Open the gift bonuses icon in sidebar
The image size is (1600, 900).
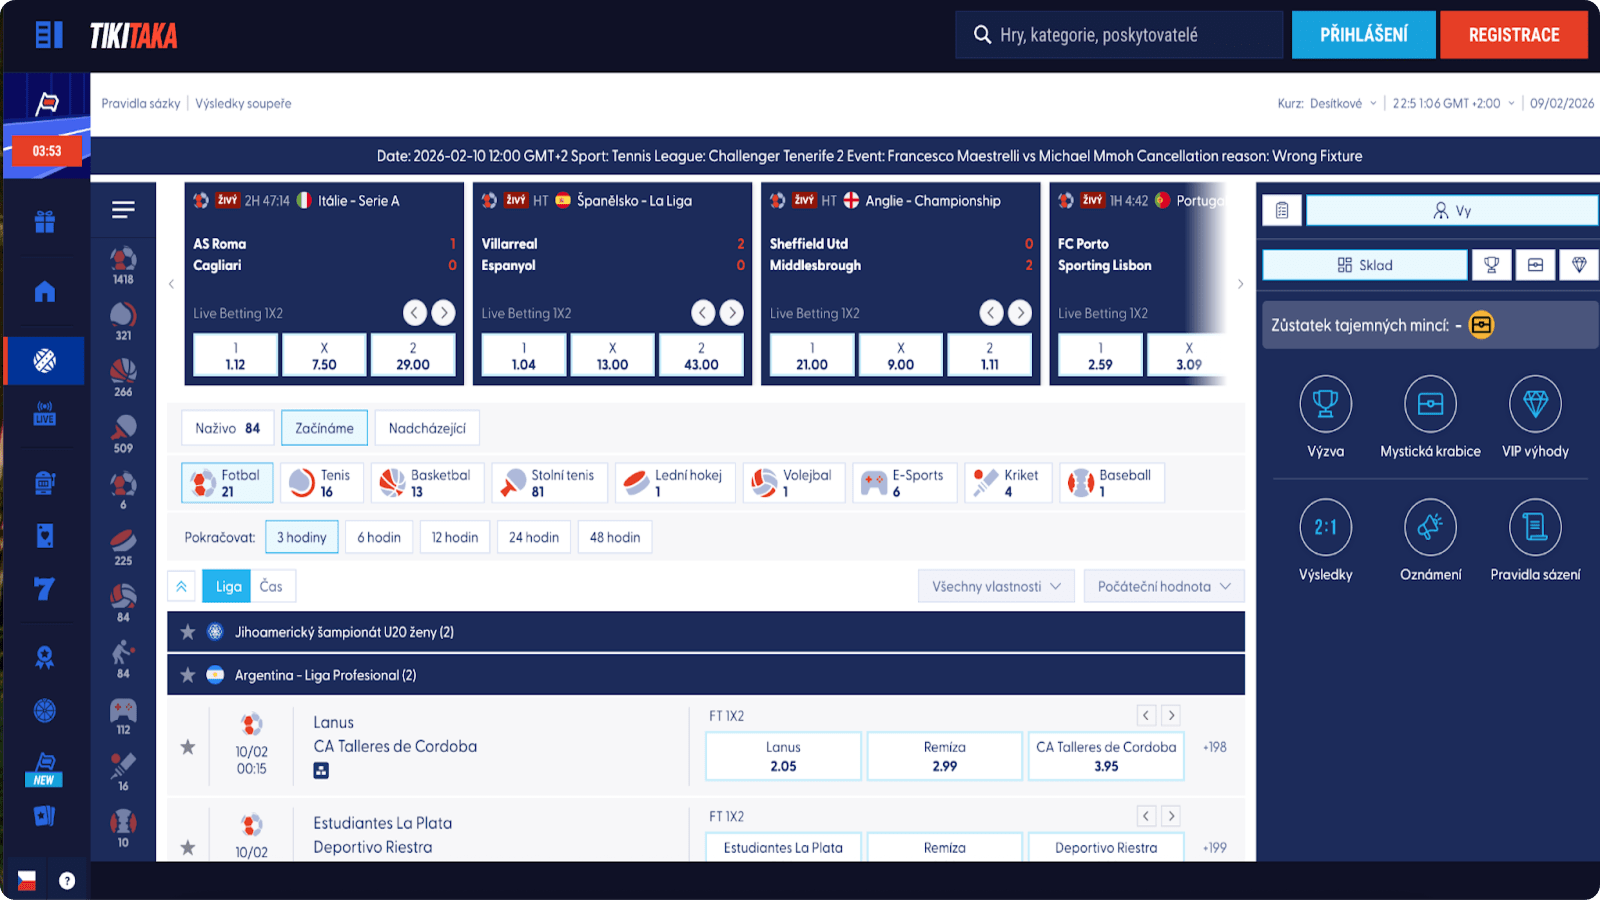45,221
